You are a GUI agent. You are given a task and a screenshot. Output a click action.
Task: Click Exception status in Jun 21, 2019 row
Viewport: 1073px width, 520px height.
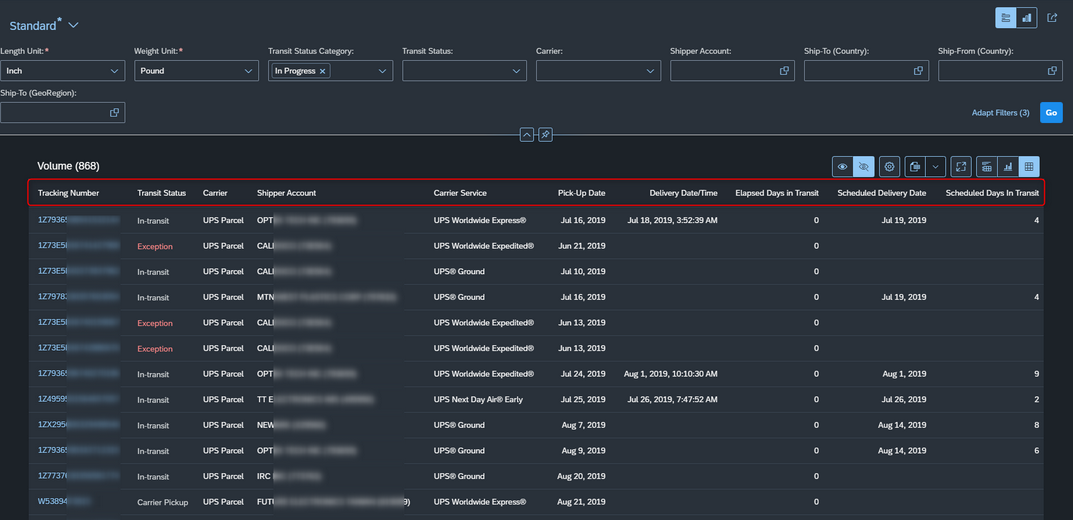click(155, 246)
